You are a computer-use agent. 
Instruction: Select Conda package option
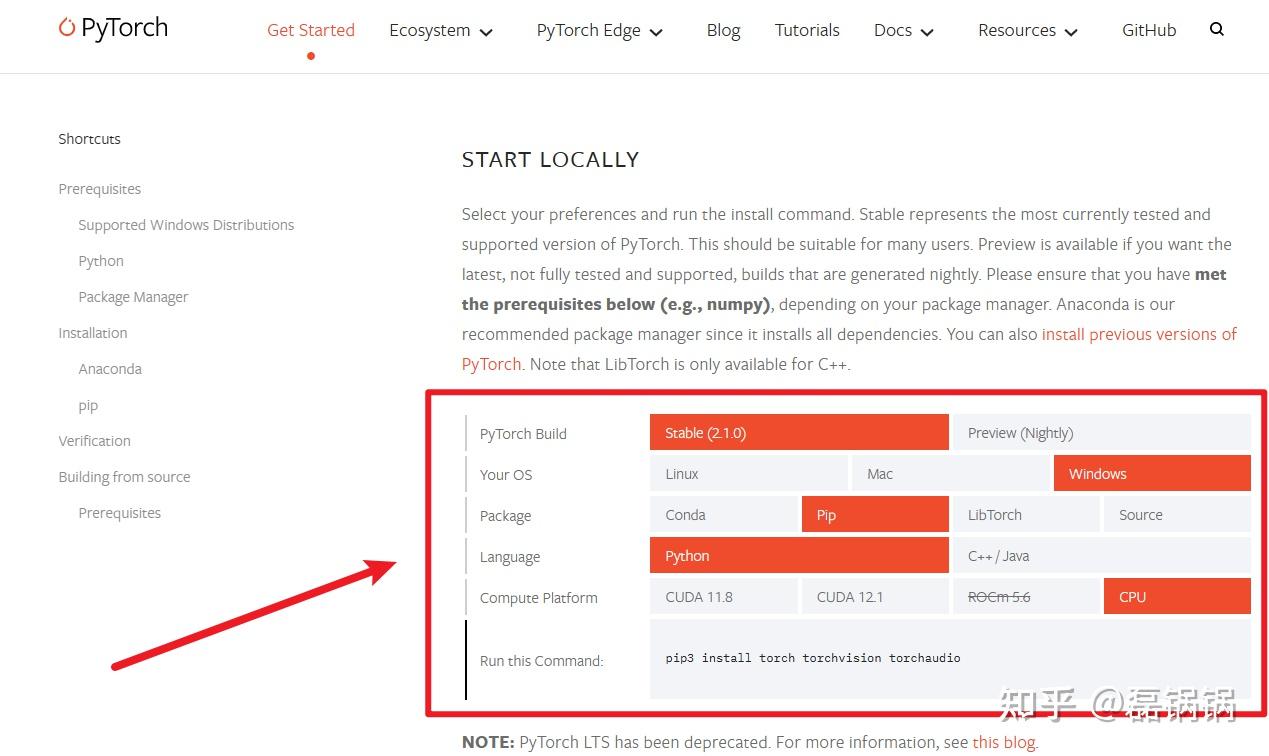point(723,514)
